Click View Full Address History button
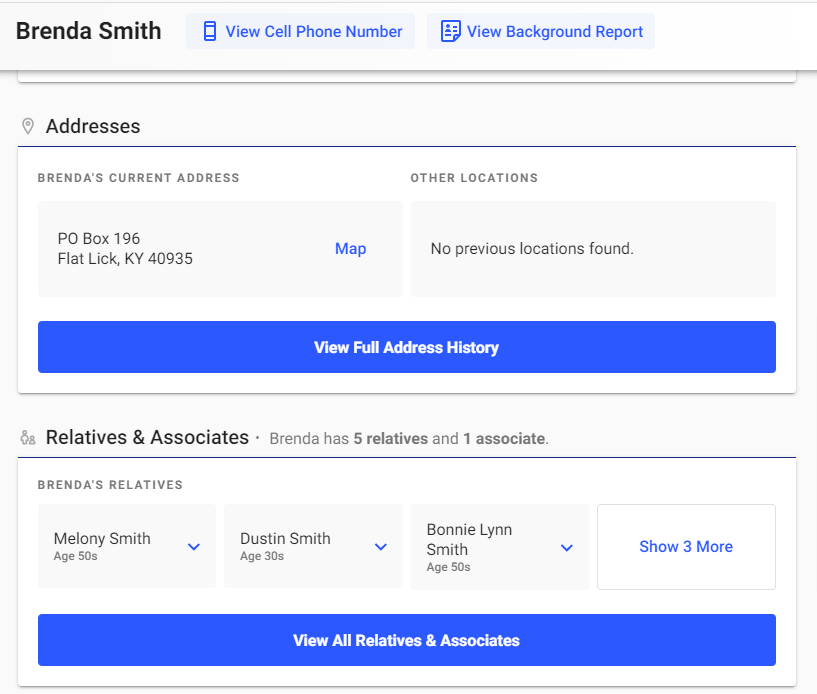 [407, 347]
